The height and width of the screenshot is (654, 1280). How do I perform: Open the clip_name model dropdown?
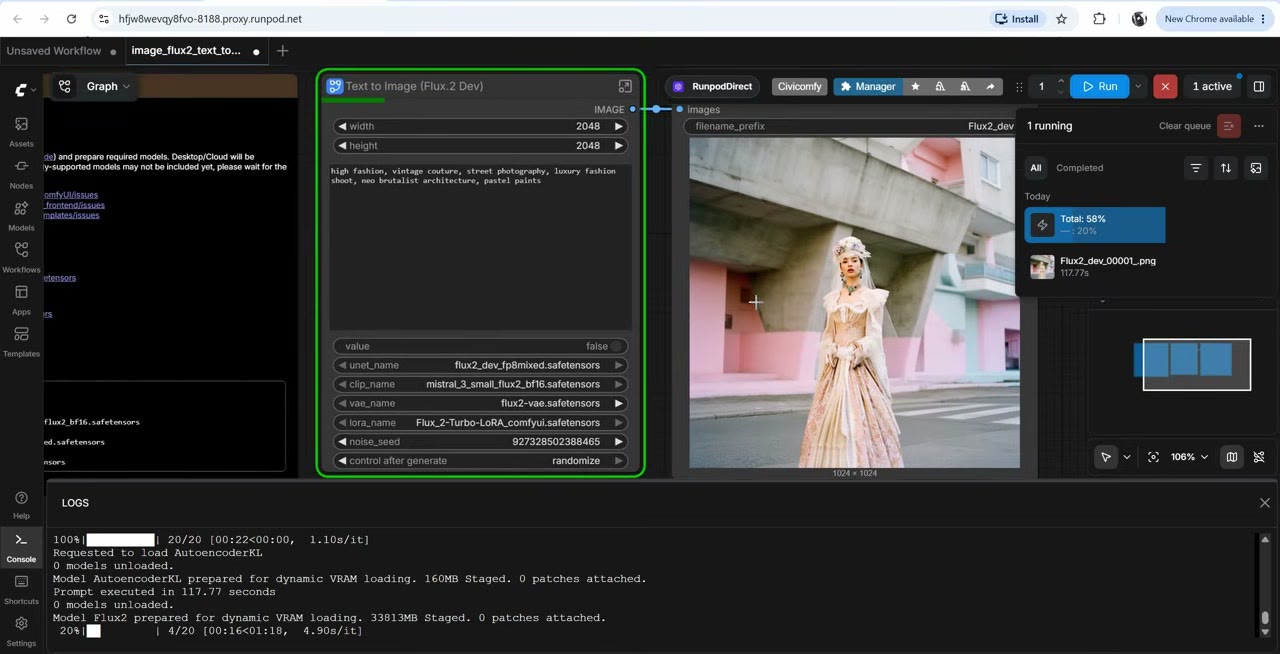[x=481, y=384]
